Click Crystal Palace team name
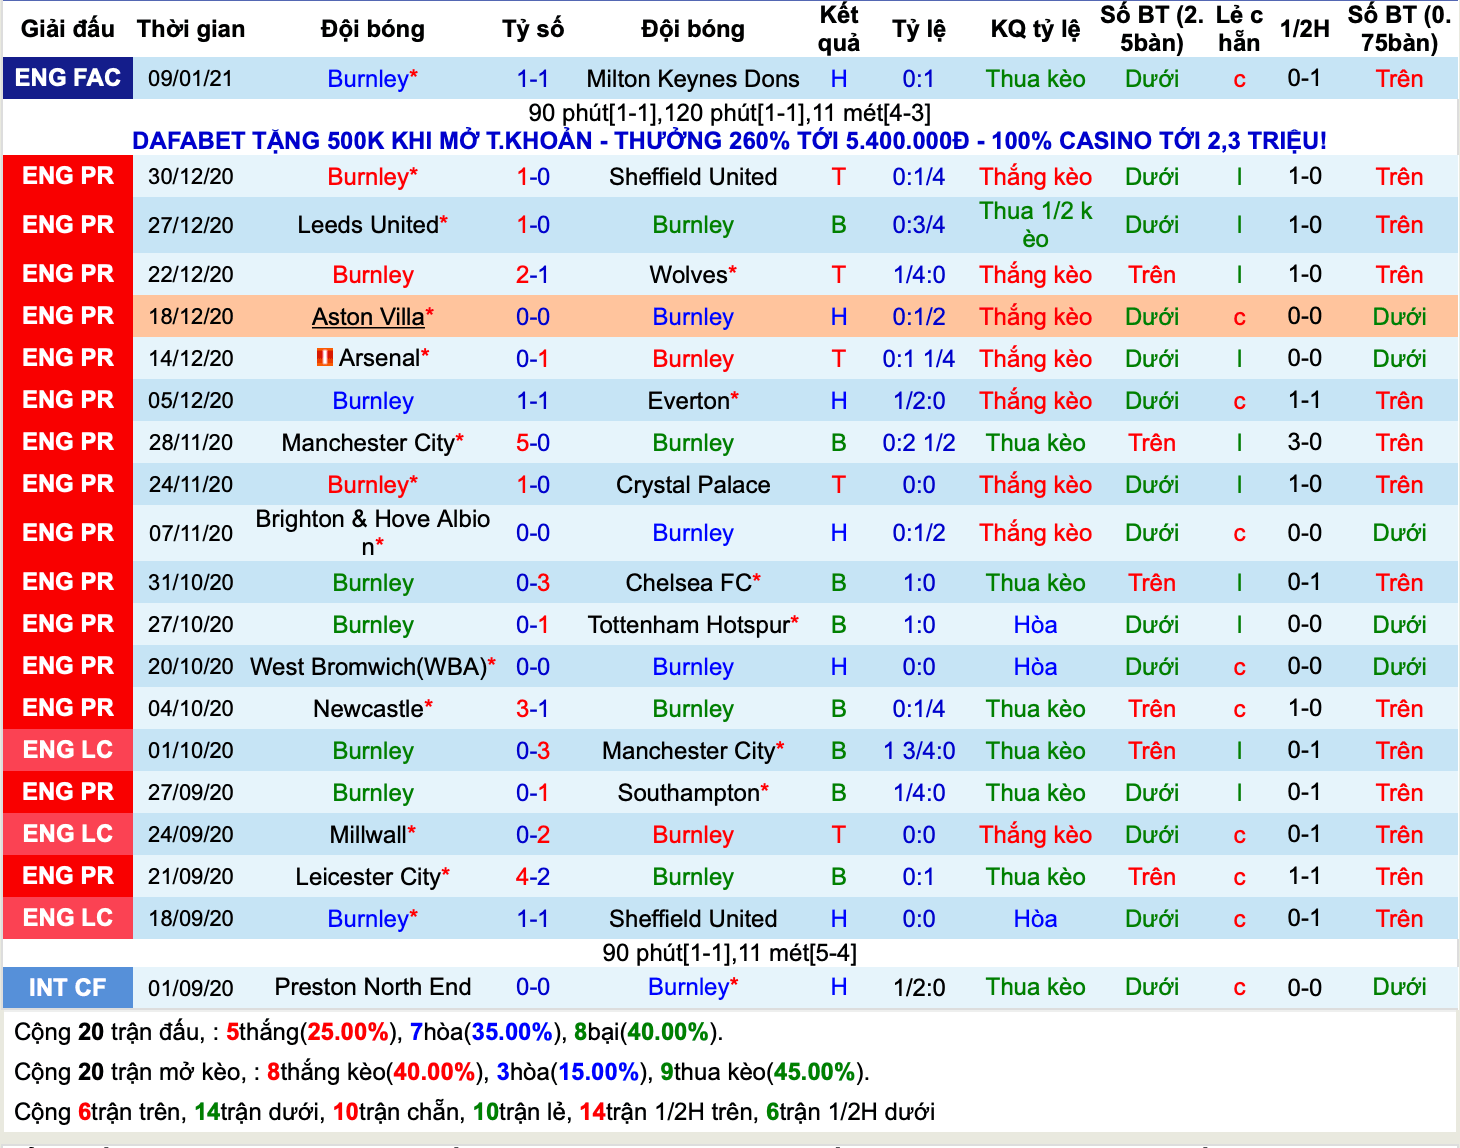 point(693,485)
